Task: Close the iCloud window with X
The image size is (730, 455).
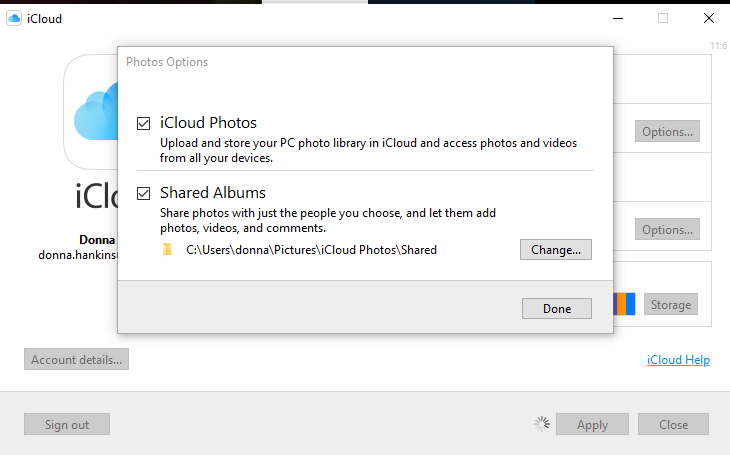Action: [x=709, y=19]
